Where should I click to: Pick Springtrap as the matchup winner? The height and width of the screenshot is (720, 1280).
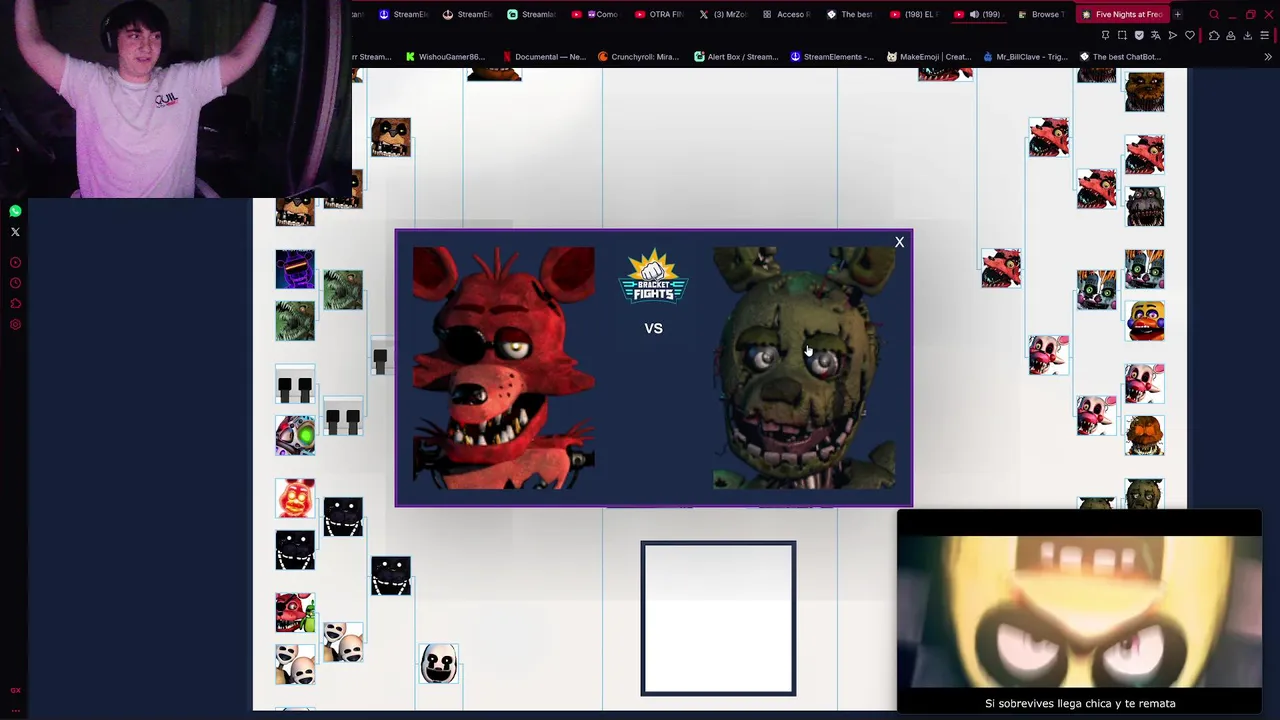click(x=804, y=368)
